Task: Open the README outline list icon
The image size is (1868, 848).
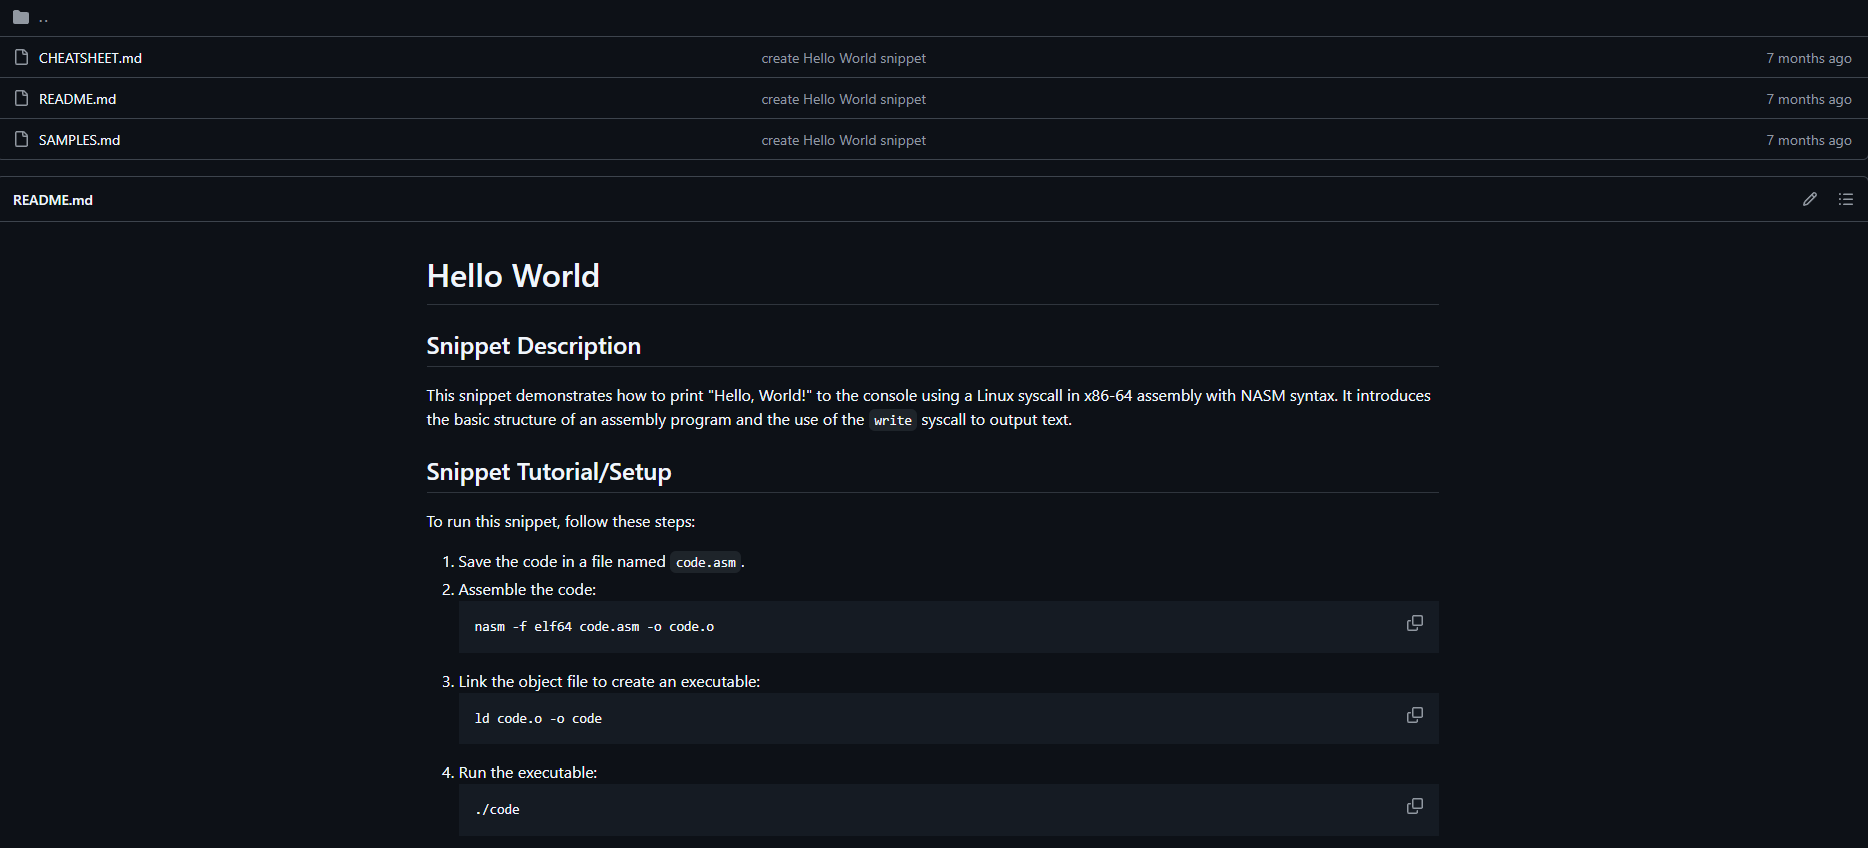Action: 1845,200
